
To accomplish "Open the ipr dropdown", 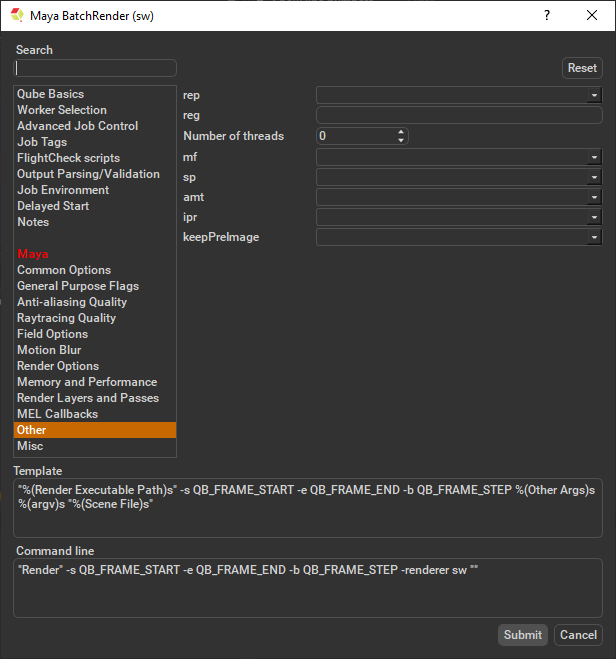I will point(594,217).
